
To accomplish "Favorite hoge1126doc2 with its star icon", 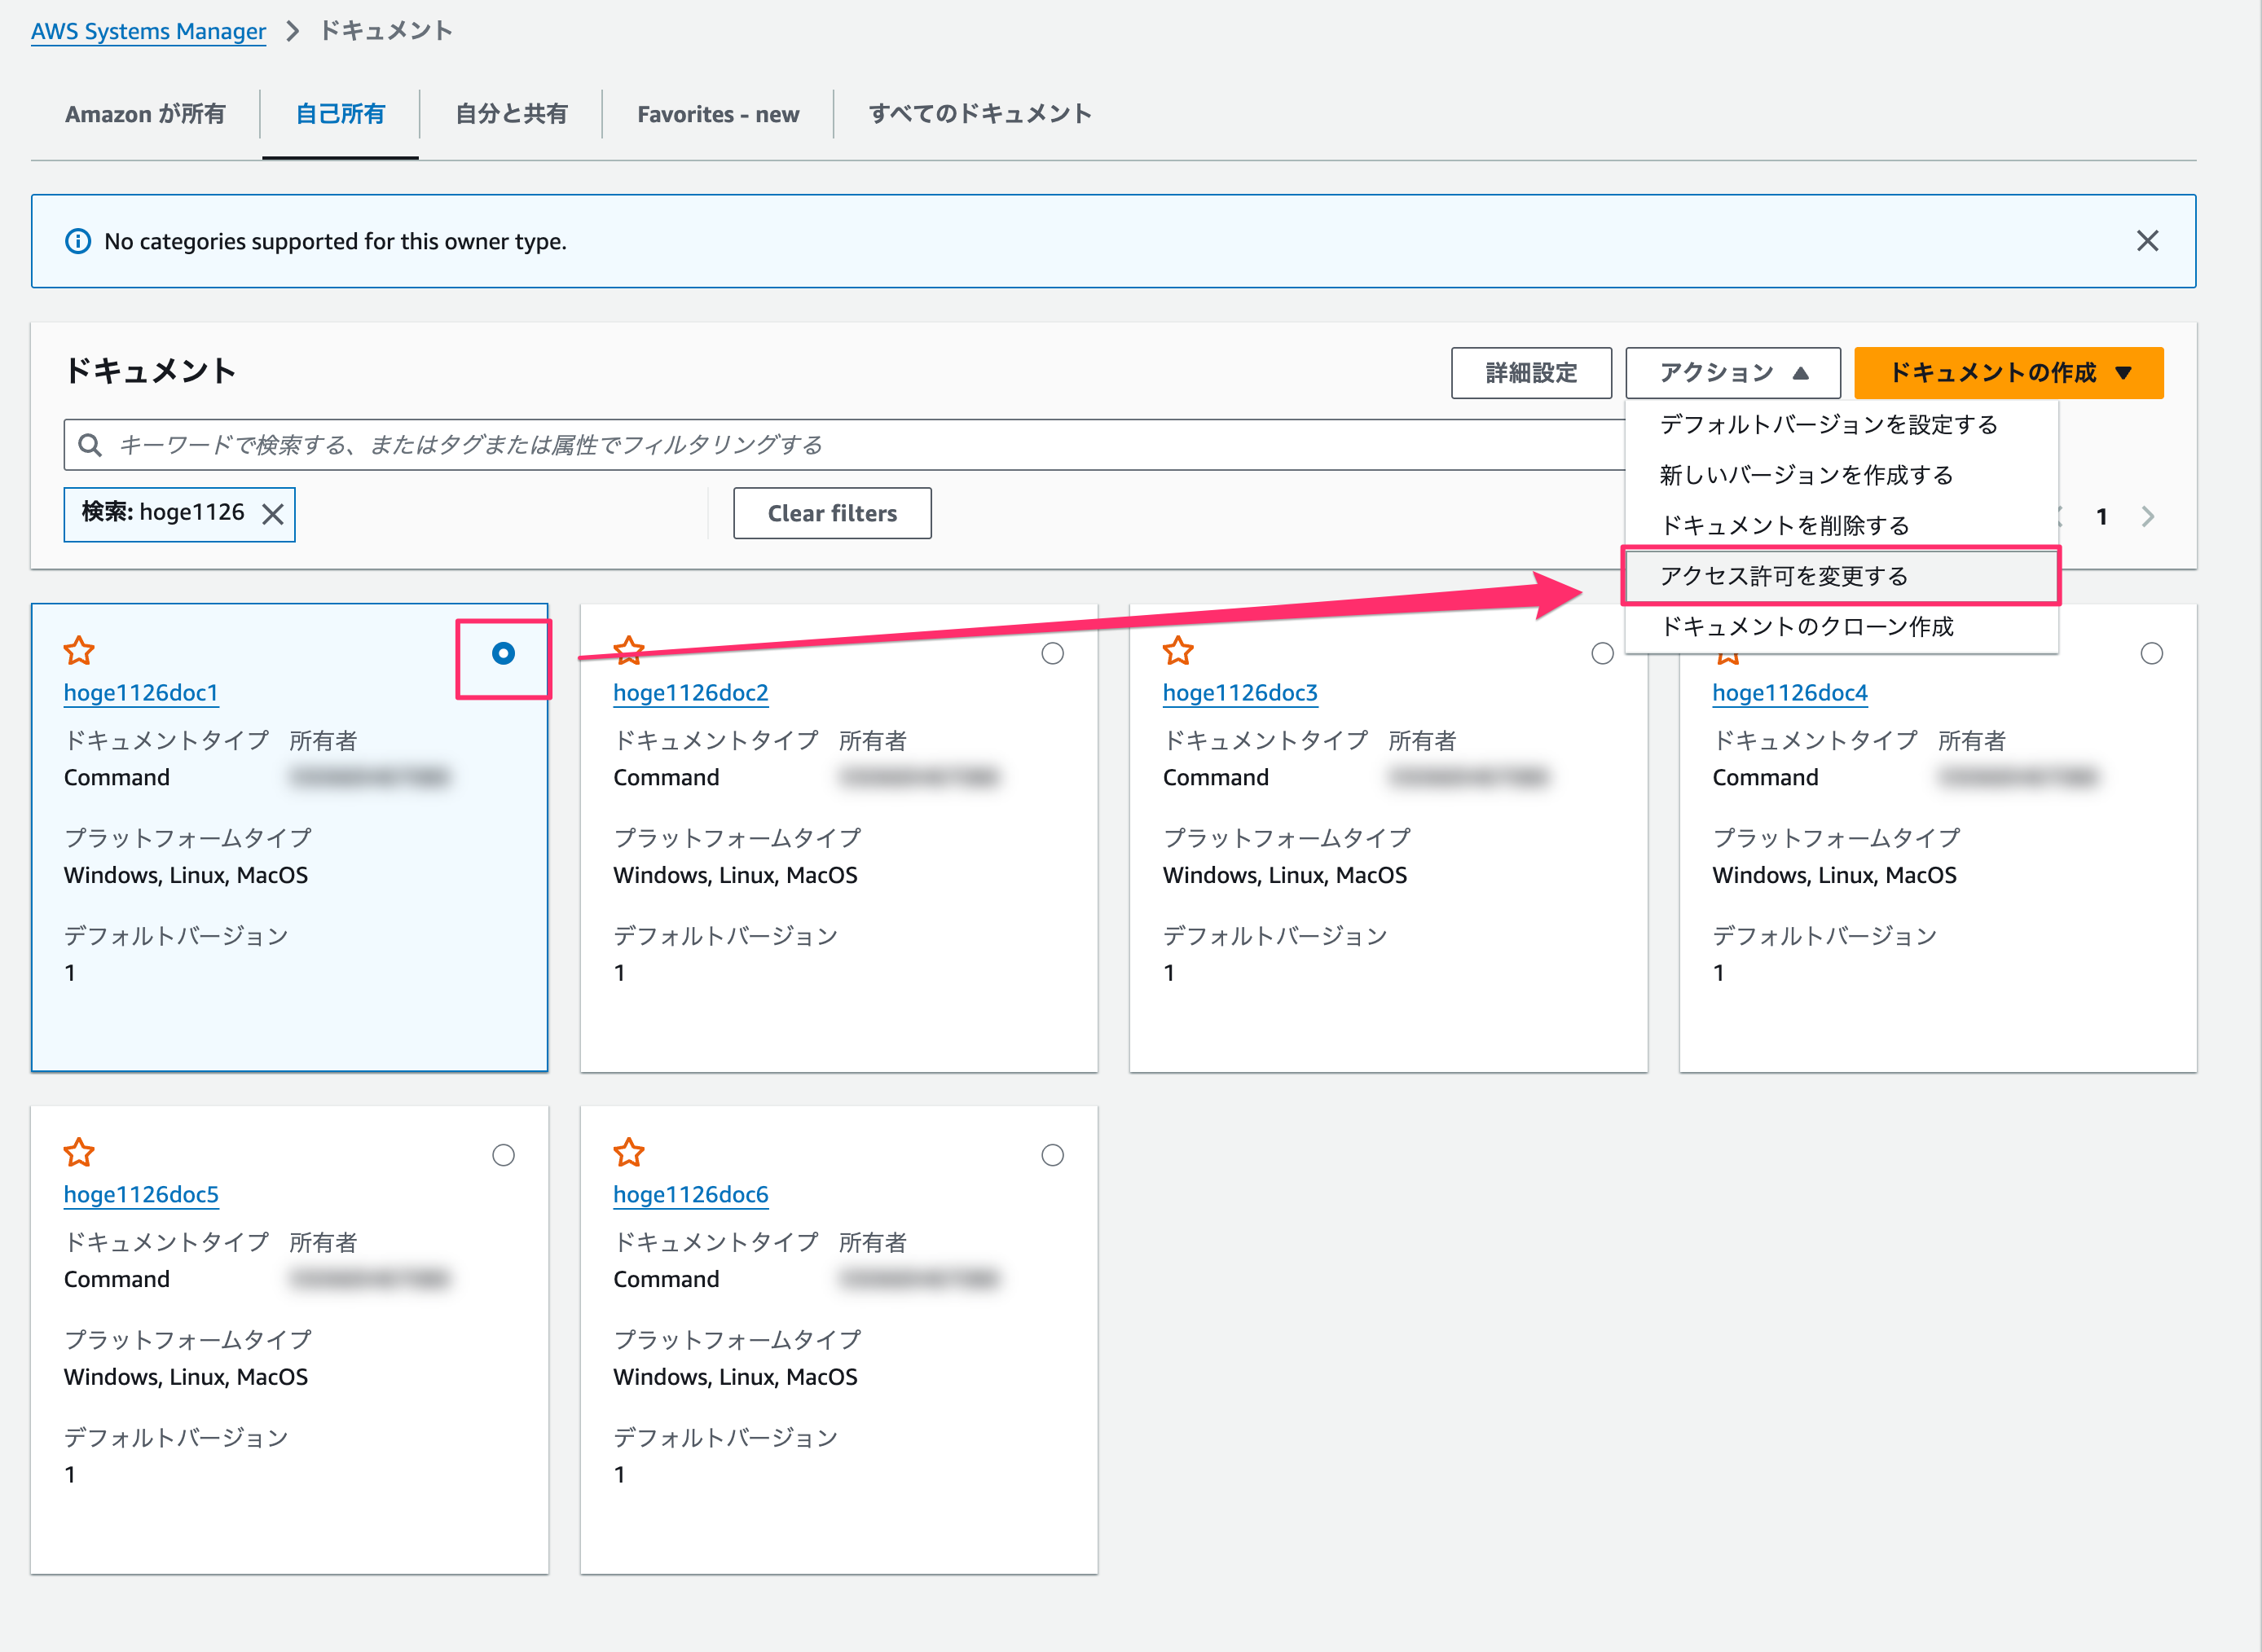I will [x=629, y=651].
